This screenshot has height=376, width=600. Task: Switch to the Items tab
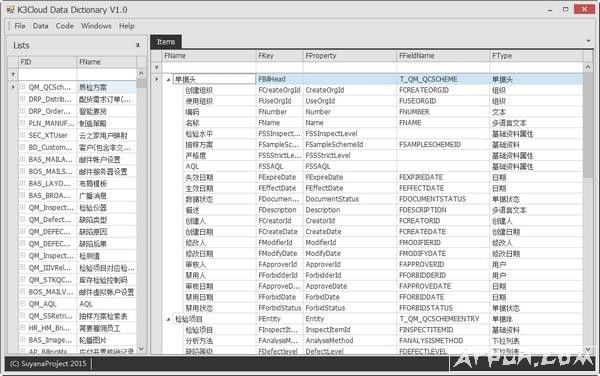166,42
